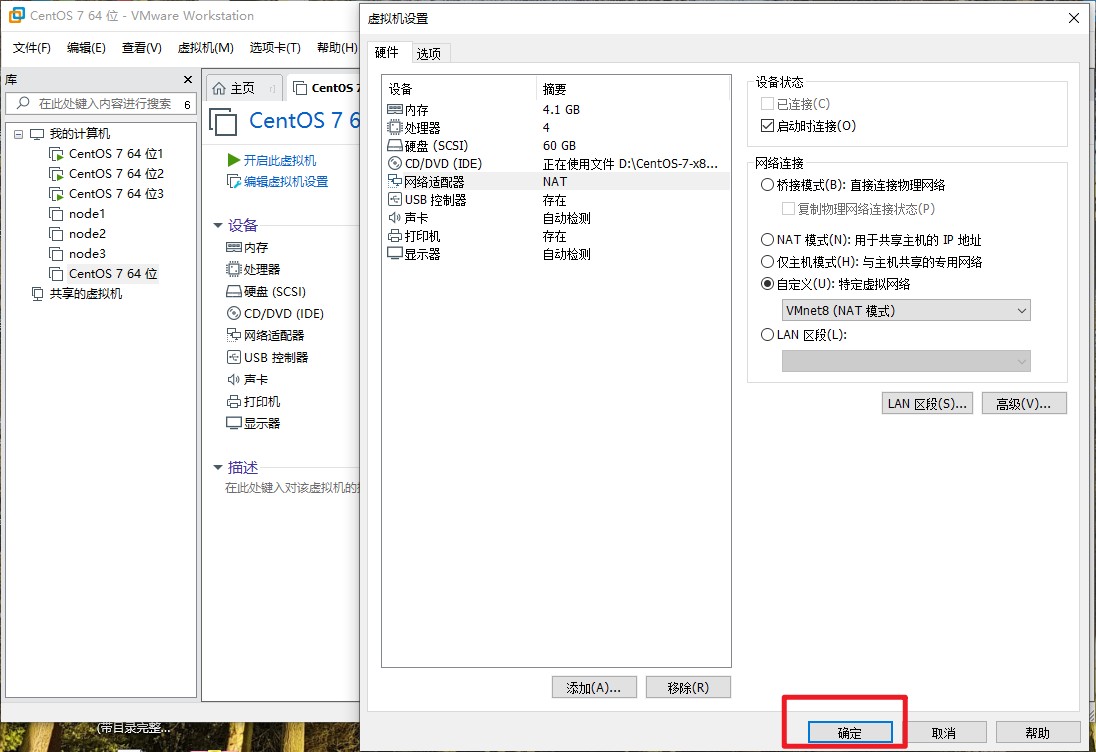Screen dimensions: 1096x752
Task: Click the VMware Workstation logo in title bar
Action: (x=16, y=15)
